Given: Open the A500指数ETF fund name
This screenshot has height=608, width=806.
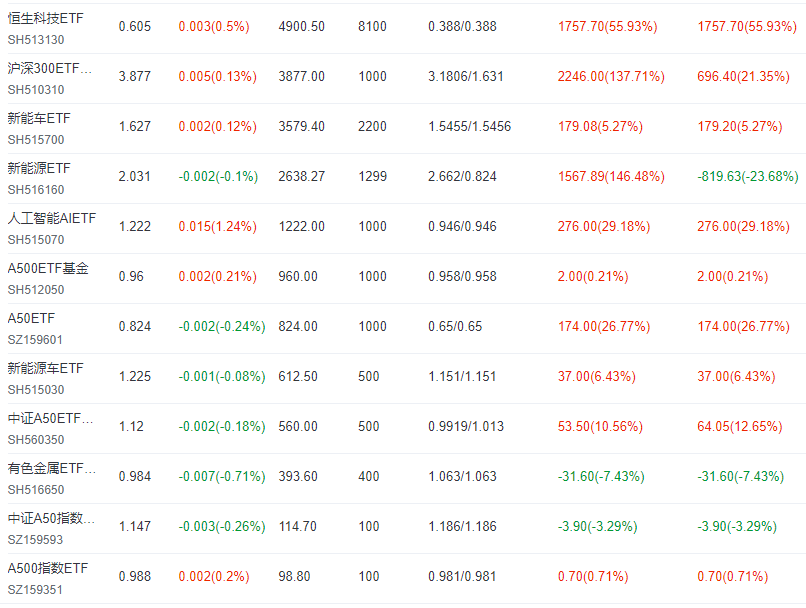Looking at the screenshot, I should [48, 568].
